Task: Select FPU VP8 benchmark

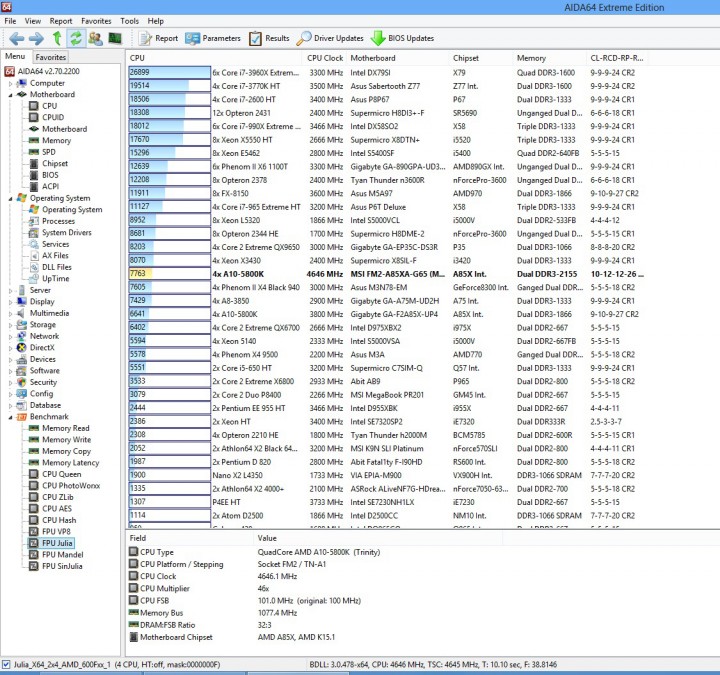Action: [x=50, y=531]
